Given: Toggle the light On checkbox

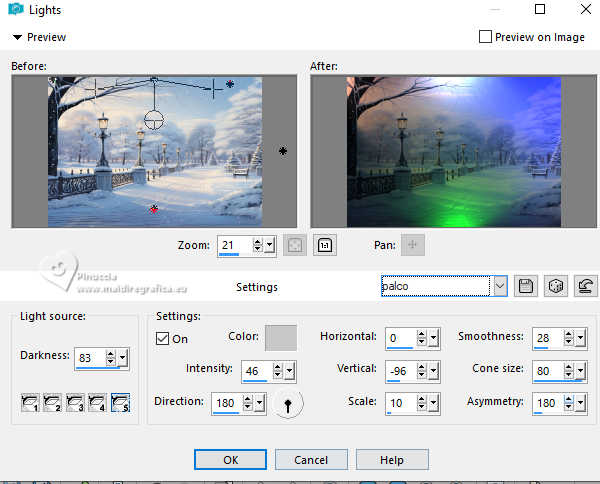Looking at the screenshot, I should click(162, 339).
